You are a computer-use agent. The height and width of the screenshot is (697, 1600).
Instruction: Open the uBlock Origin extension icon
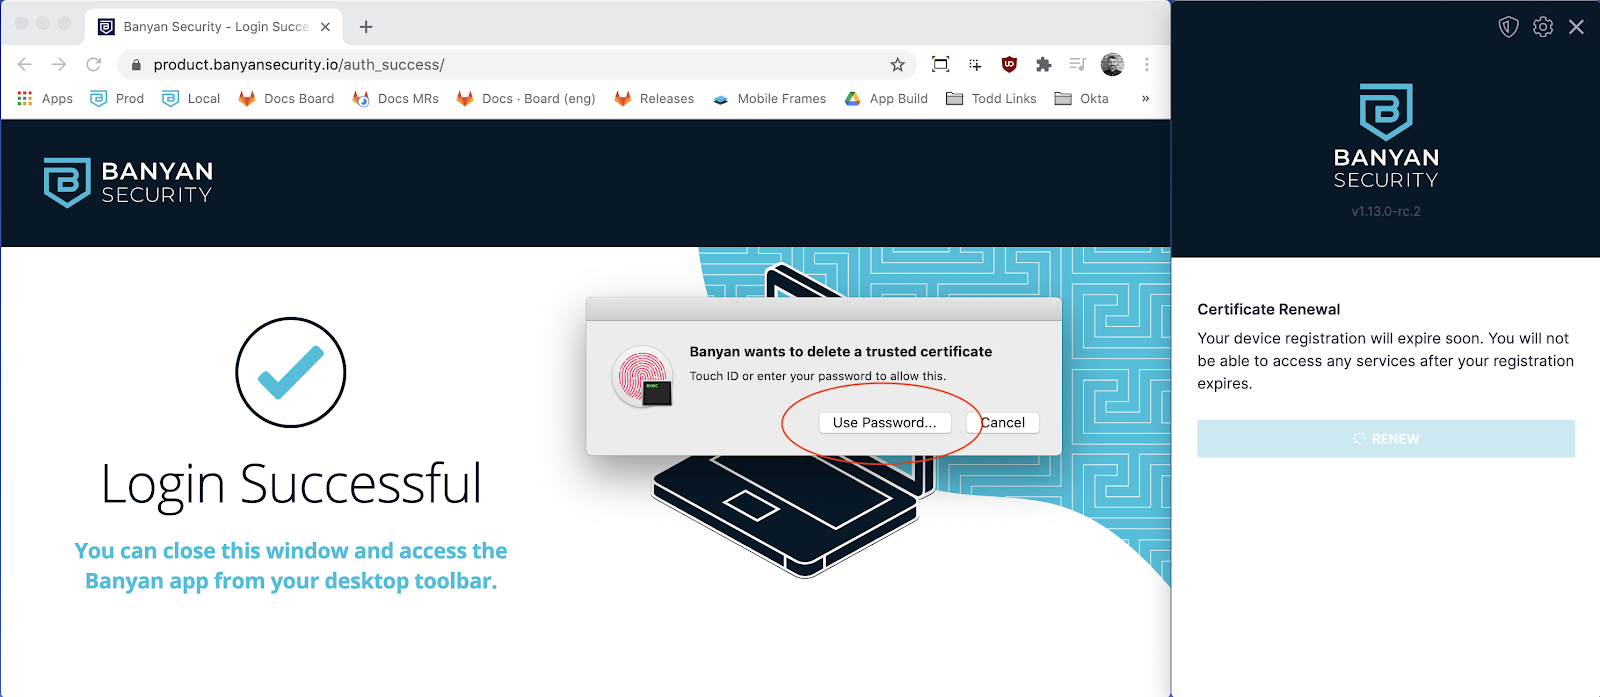1009,64
